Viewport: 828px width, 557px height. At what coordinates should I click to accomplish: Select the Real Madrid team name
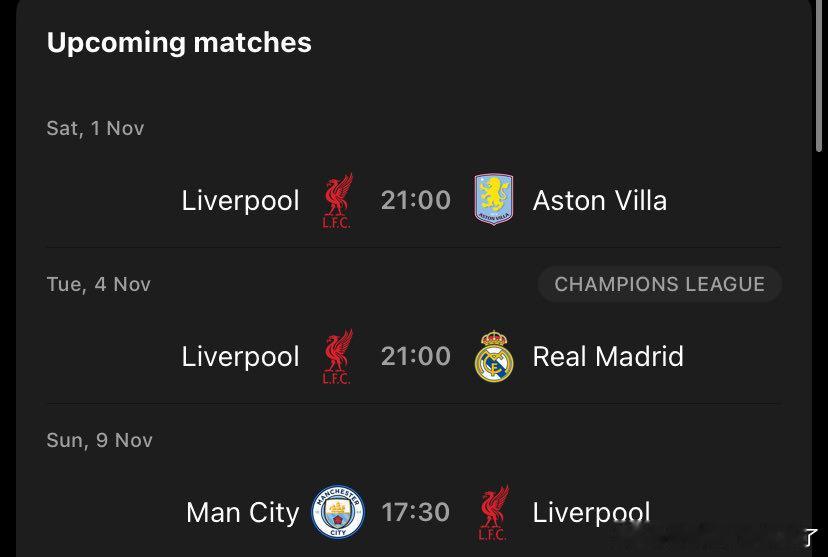(x=608, y=357)
